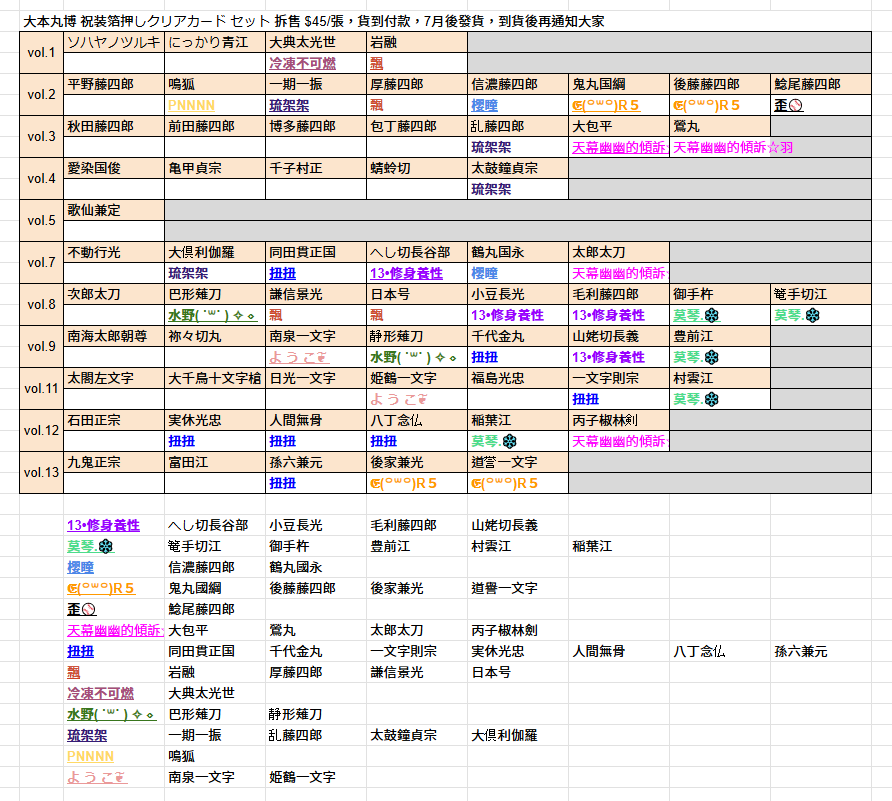892x801 pixels.
Task: Click 琉架架 below vol.4 太鼓鐘貞宗
Action: pos(491,189)
